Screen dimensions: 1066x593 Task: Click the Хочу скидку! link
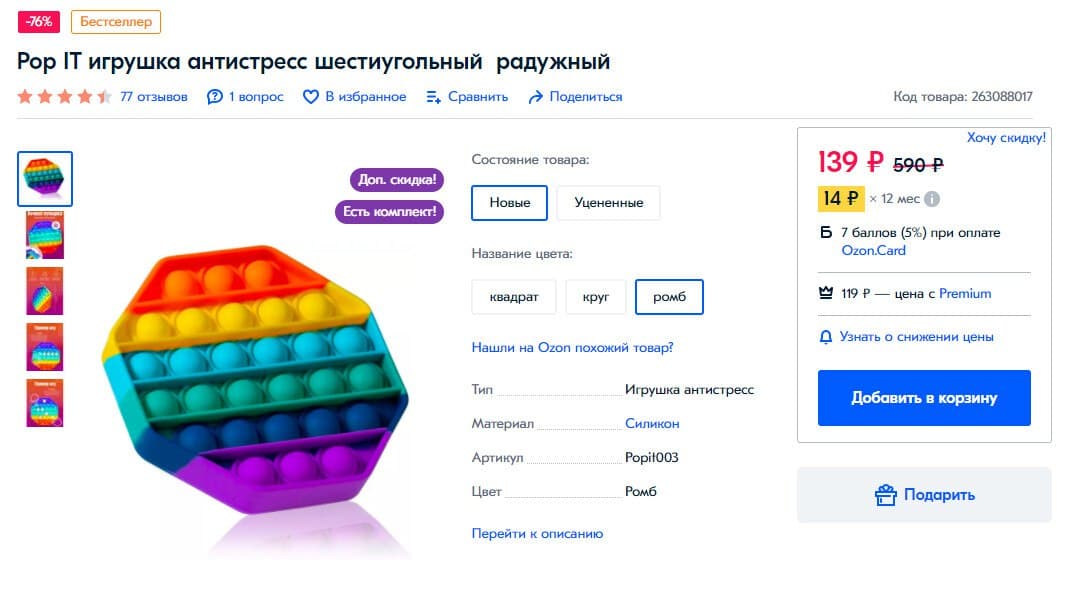(1006, 138)
